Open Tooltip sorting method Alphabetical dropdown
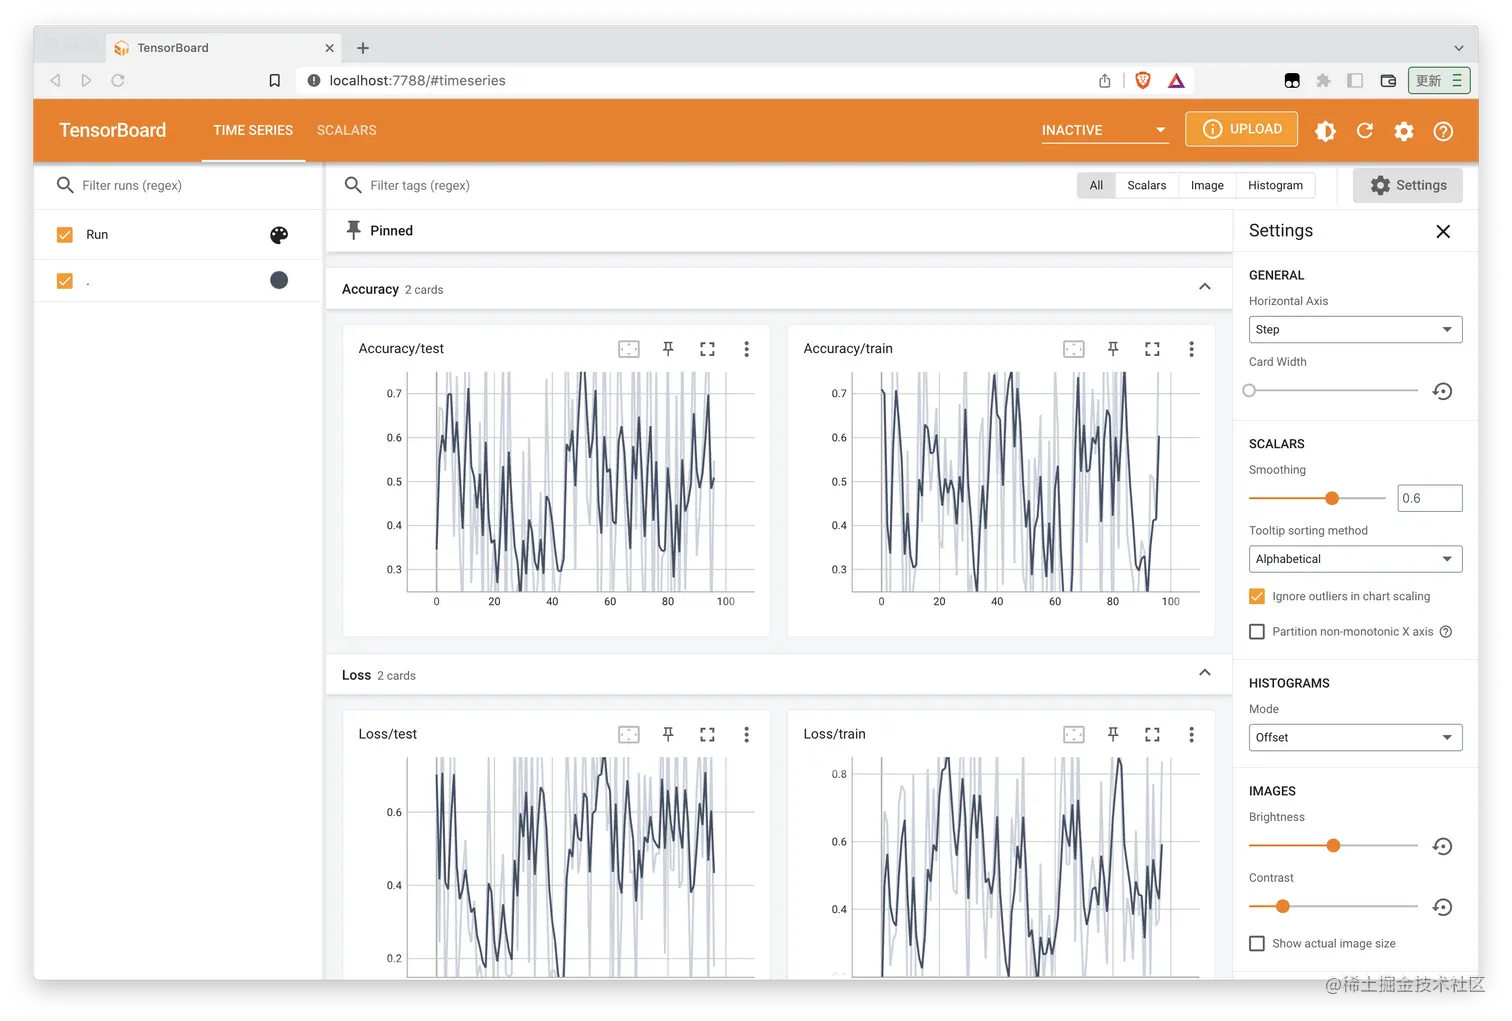1512x1021 pixels. pyautogui.click(x=1355, y=559)
